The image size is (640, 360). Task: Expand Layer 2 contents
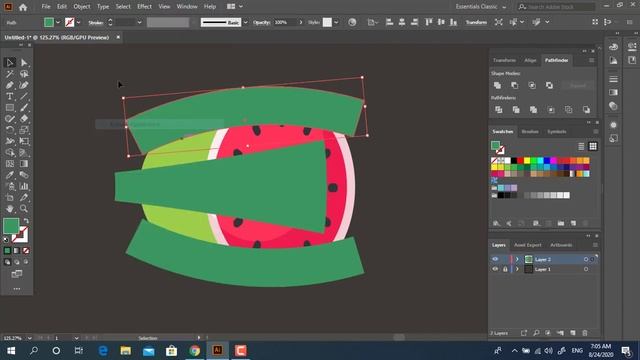pos(517,259)
